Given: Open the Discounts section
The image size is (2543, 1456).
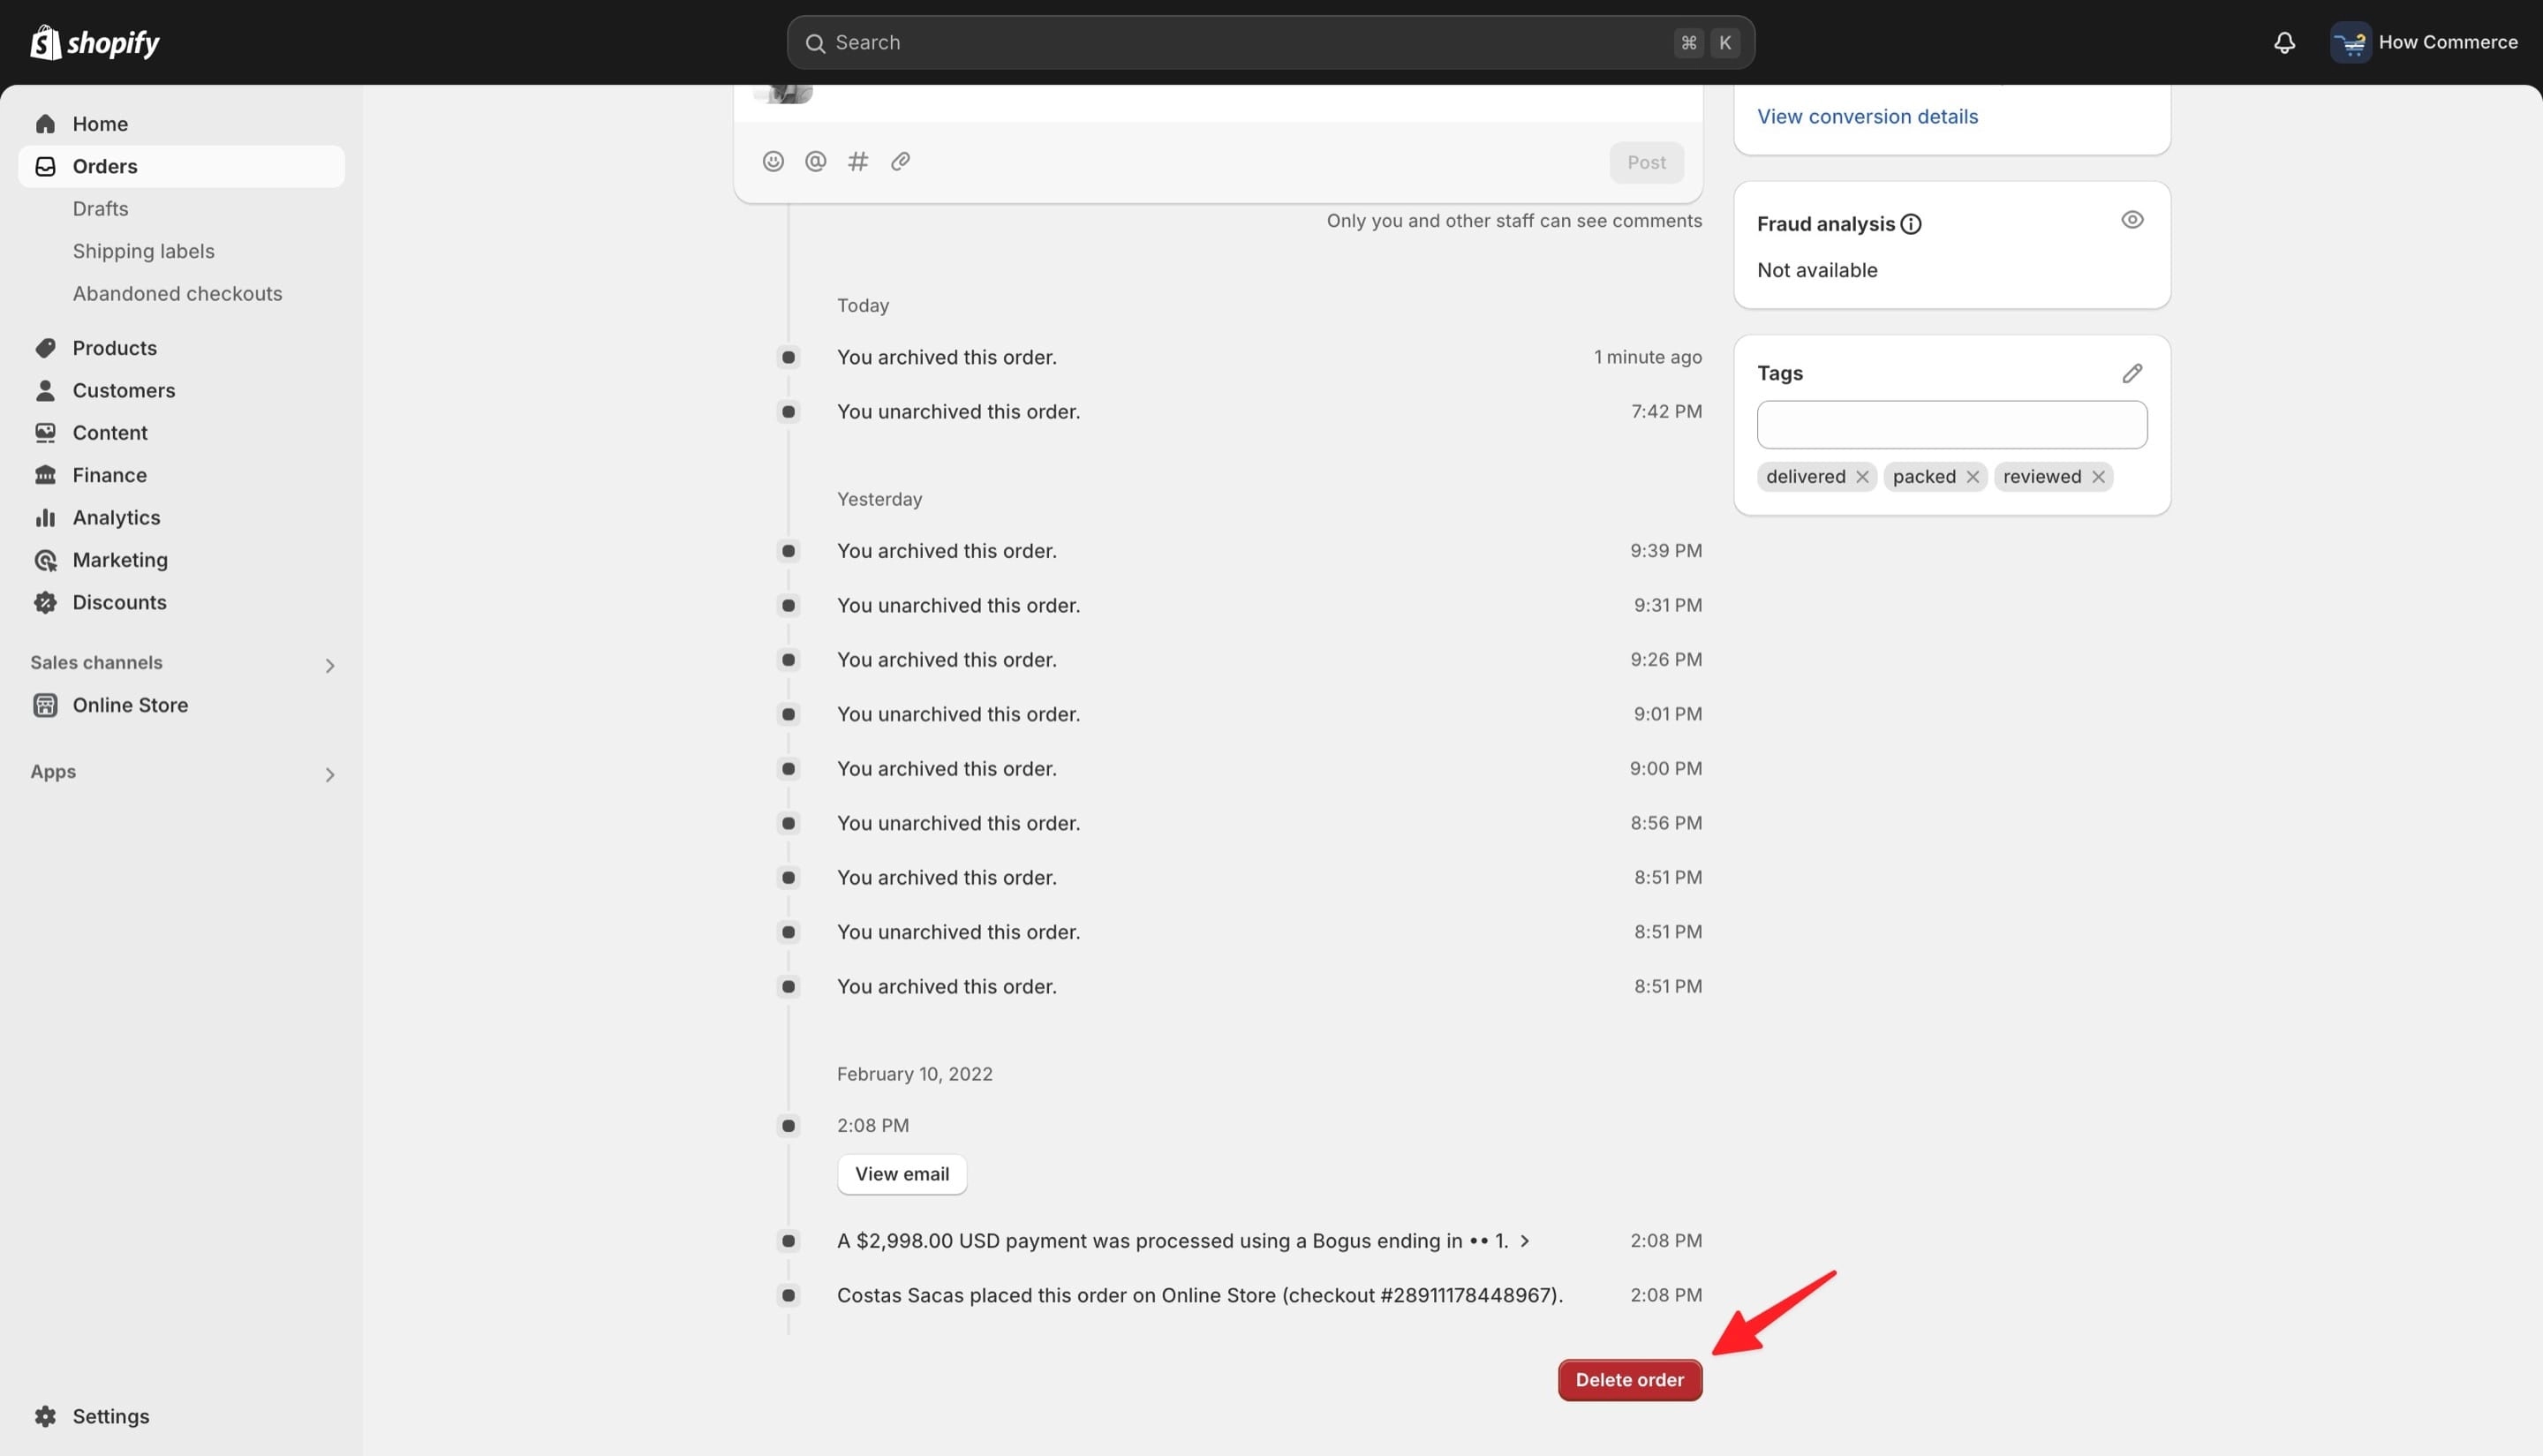Looking at the screenshot, I should point(119,602).
